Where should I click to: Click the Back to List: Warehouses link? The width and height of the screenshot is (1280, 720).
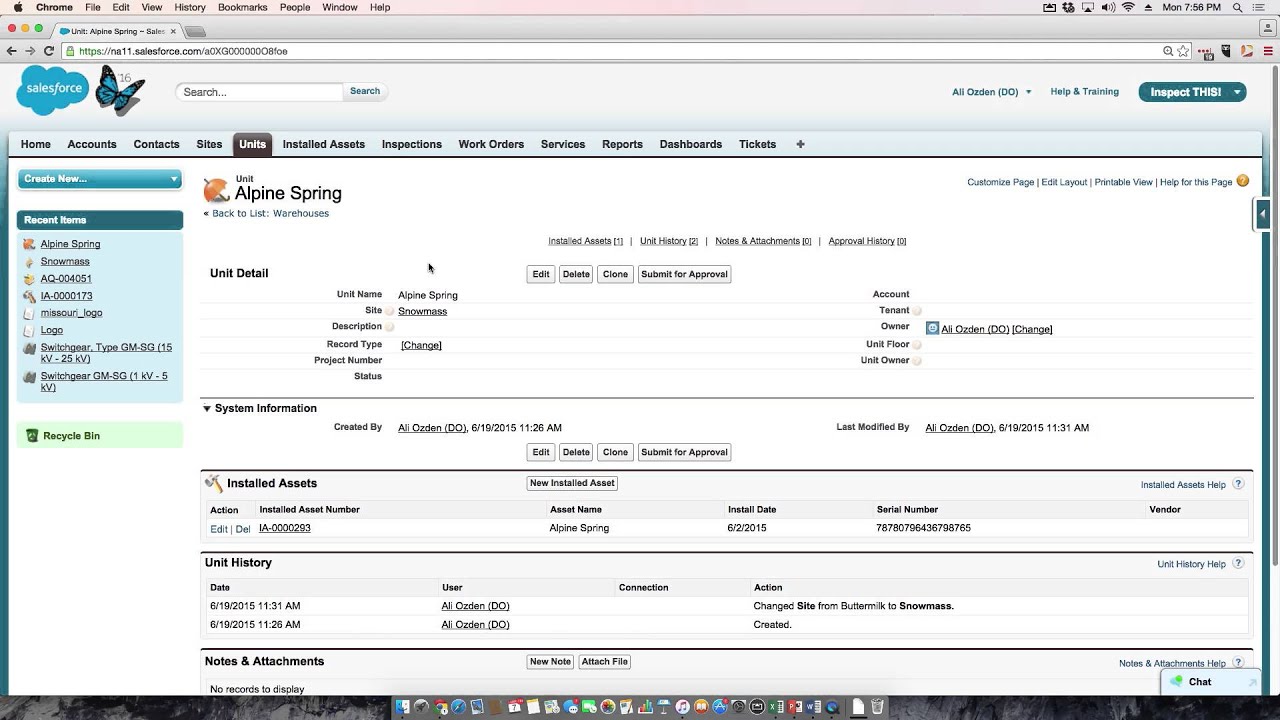pyautogui.click(x=270, y=213)
